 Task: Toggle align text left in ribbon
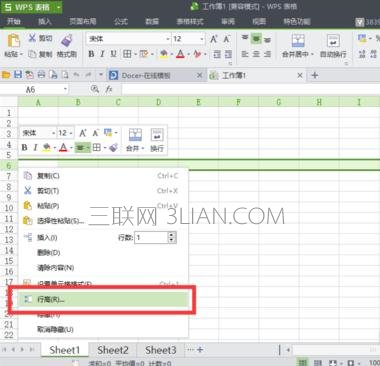pos(245,54)
